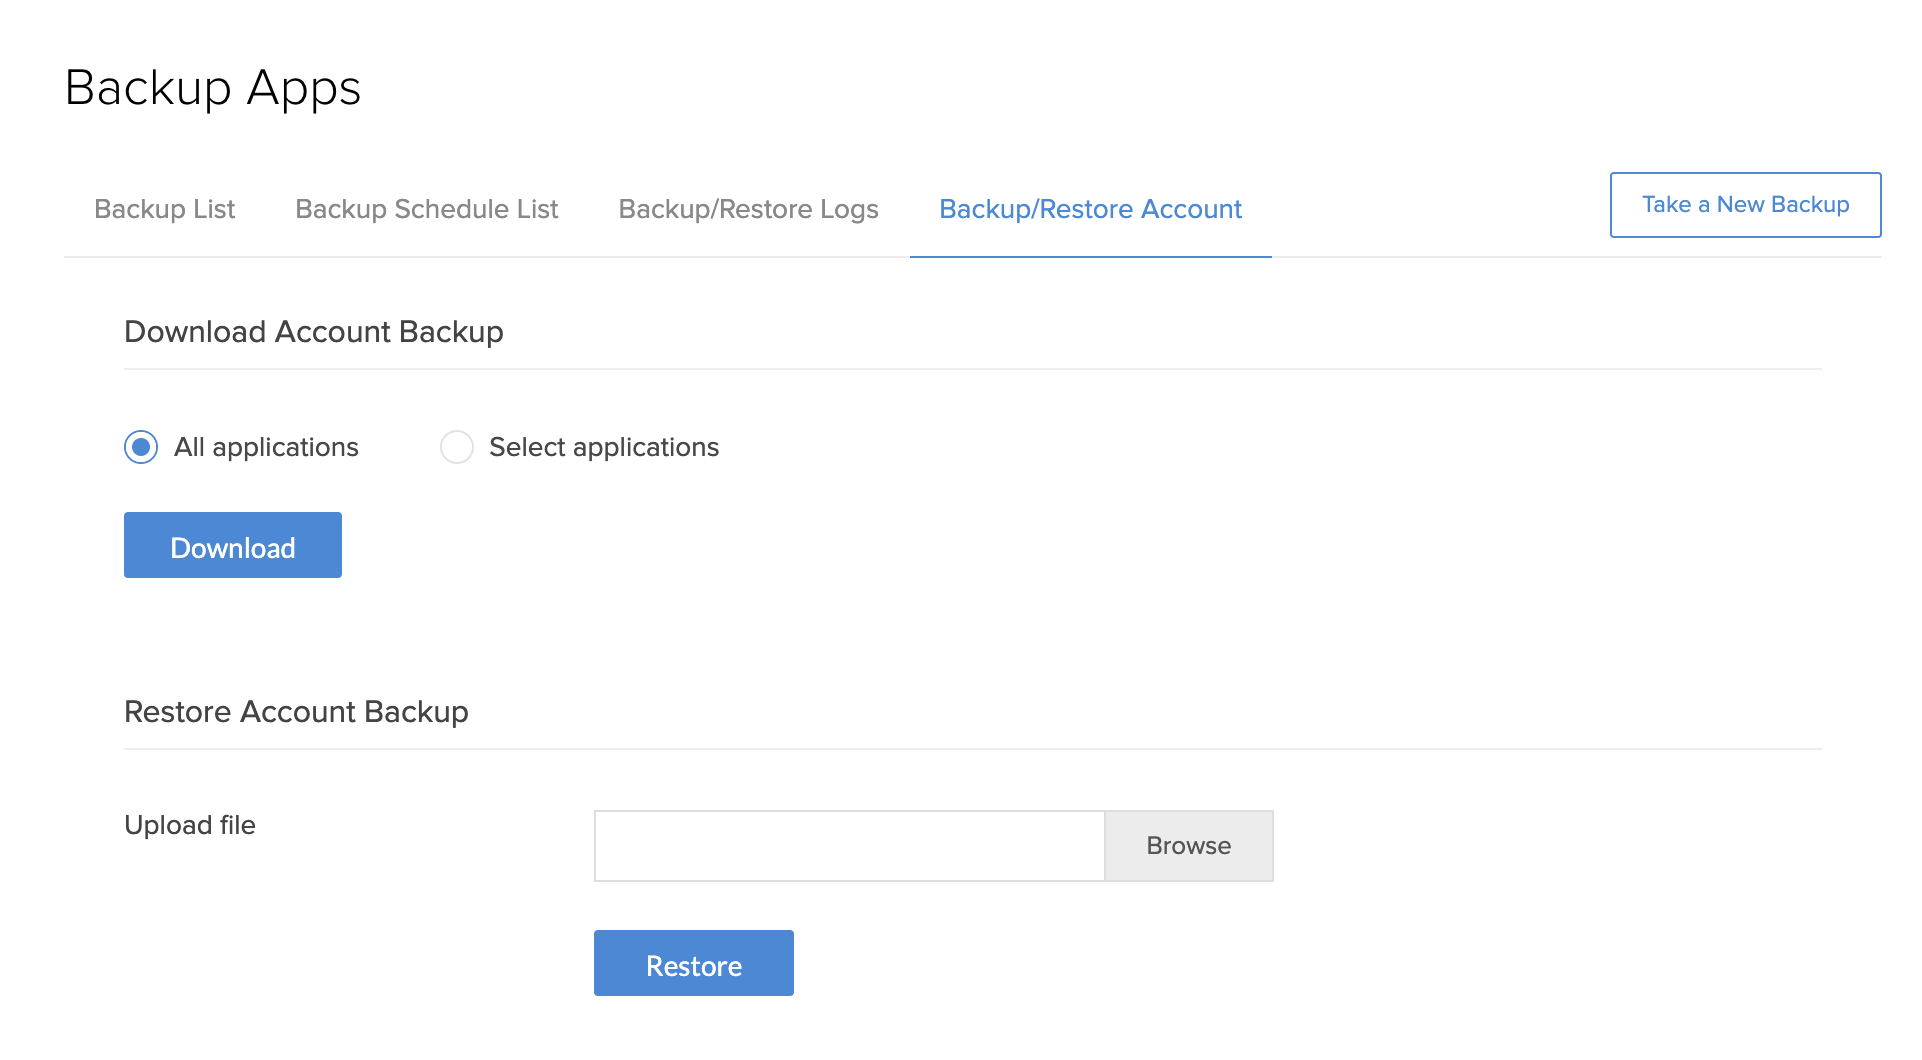This screenshot has width=1922, height=1060.
Task: Go to the Backup/Restore Logs tab
Action: pos(748,209)
